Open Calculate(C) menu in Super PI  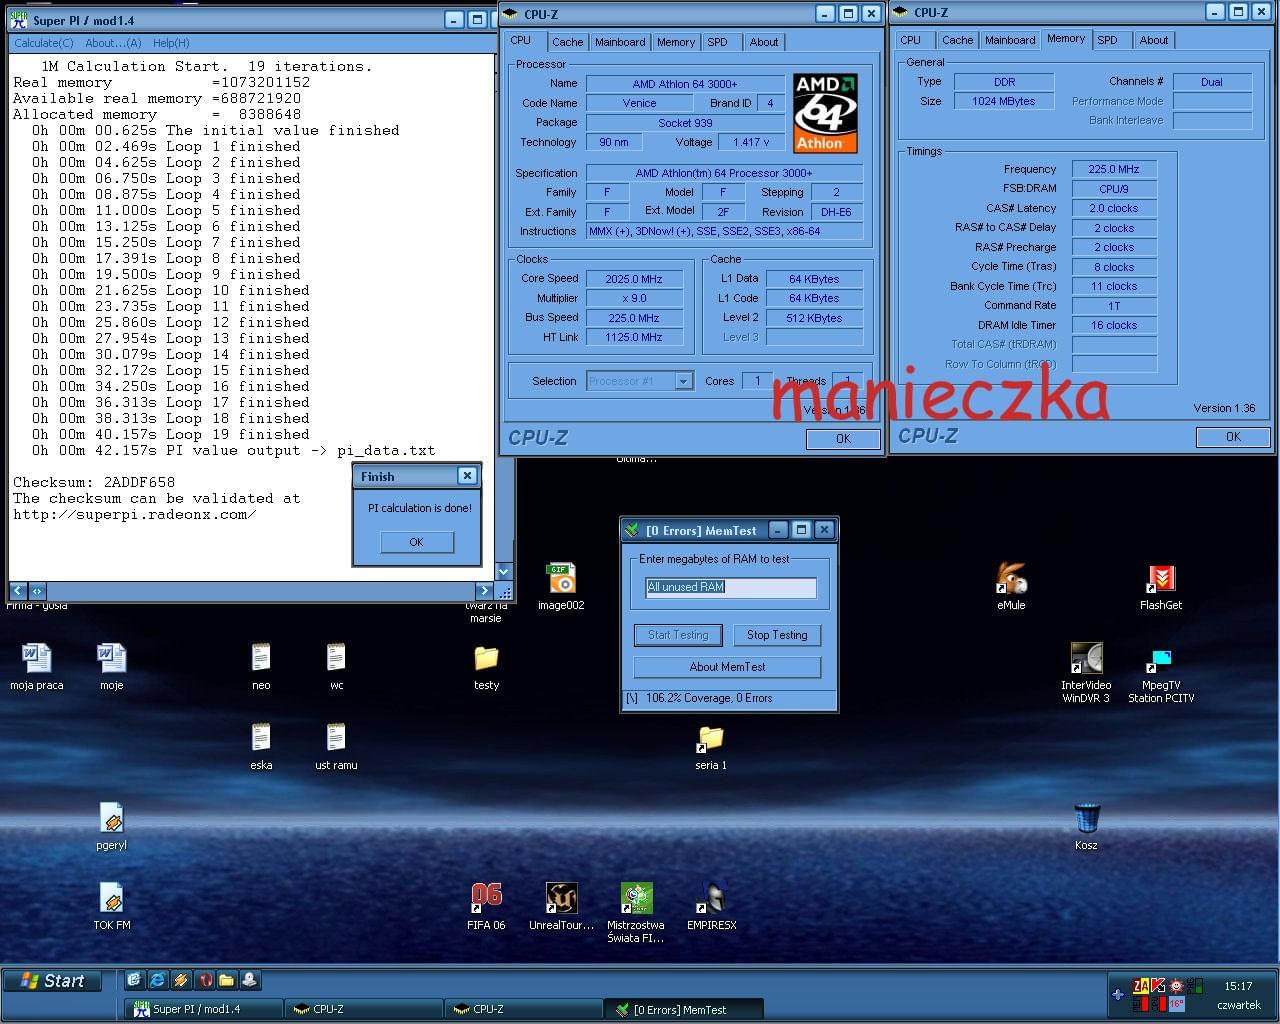(43, 43)
